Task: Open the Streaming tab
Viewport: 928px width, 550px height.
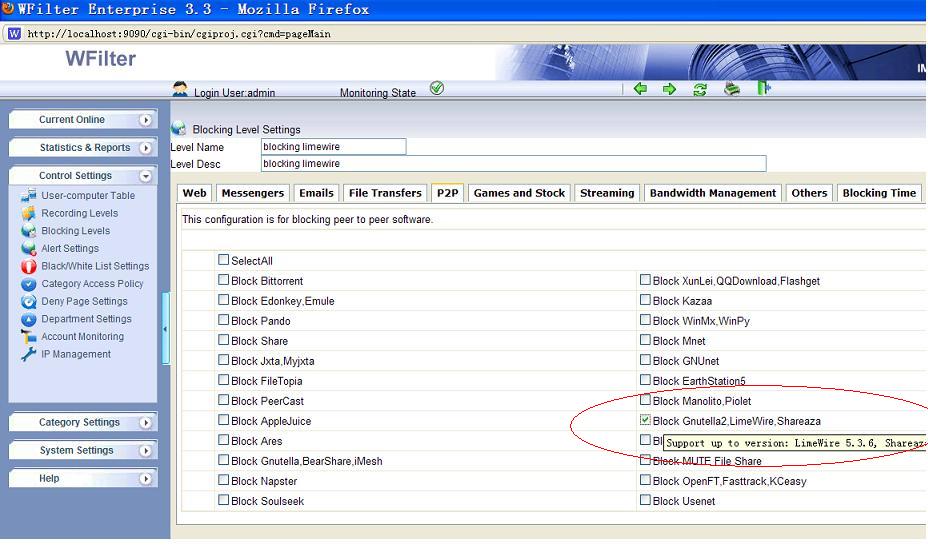Action: coord(607,193)
